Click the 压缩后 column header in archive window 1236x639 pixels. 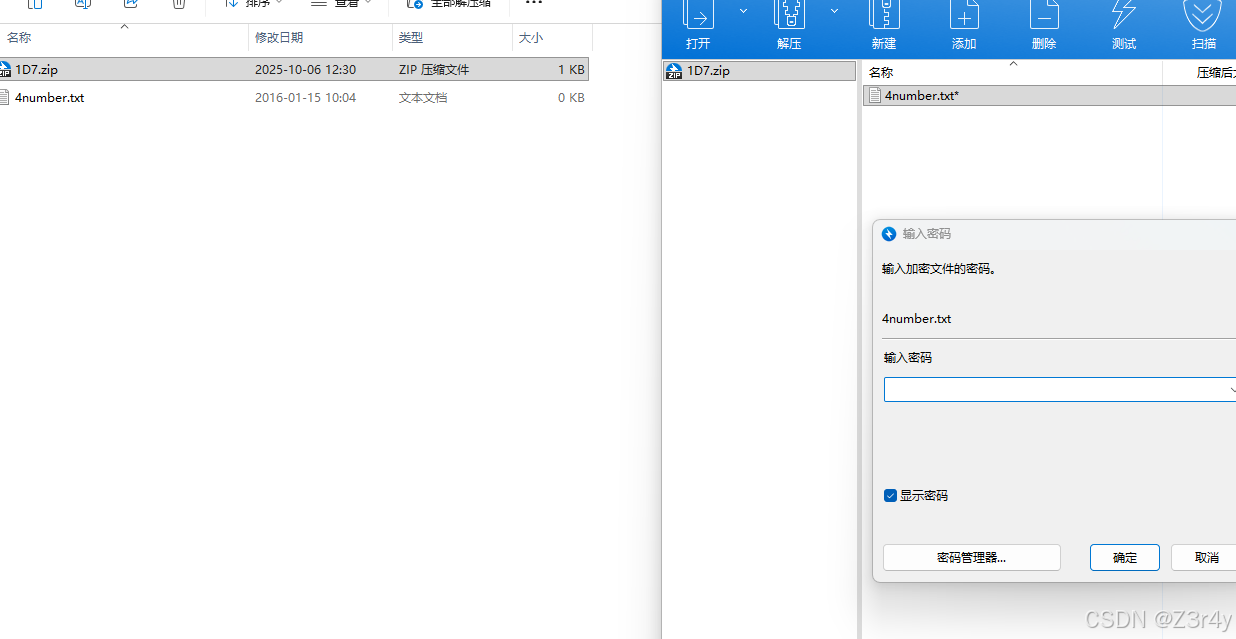pyautogui.click(x=1216, y=72)
